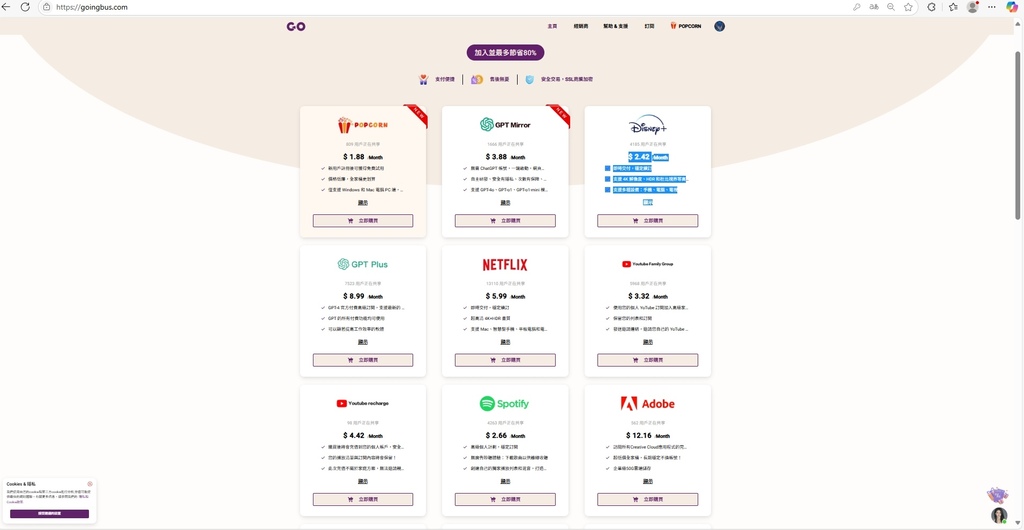The width and height of the screenshot is (1024, 530).
Task: Click the Youtube Family Group logo
Action: pyautogui.click(x=647, y=264)
